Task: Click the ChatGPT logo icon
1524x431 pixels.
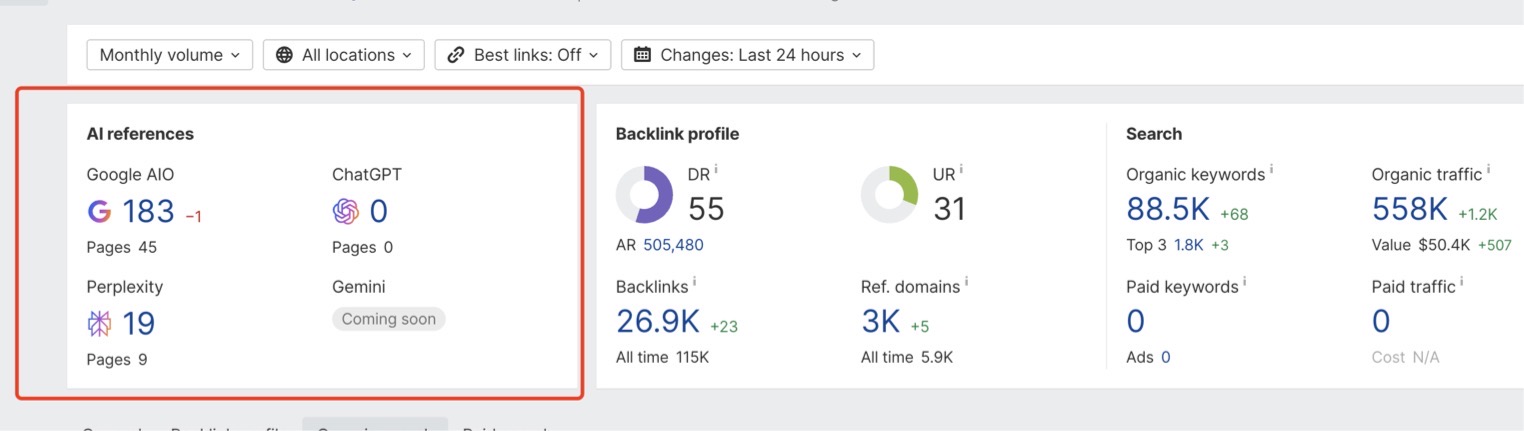Action: pyautogui.click(x=345, y=212)
